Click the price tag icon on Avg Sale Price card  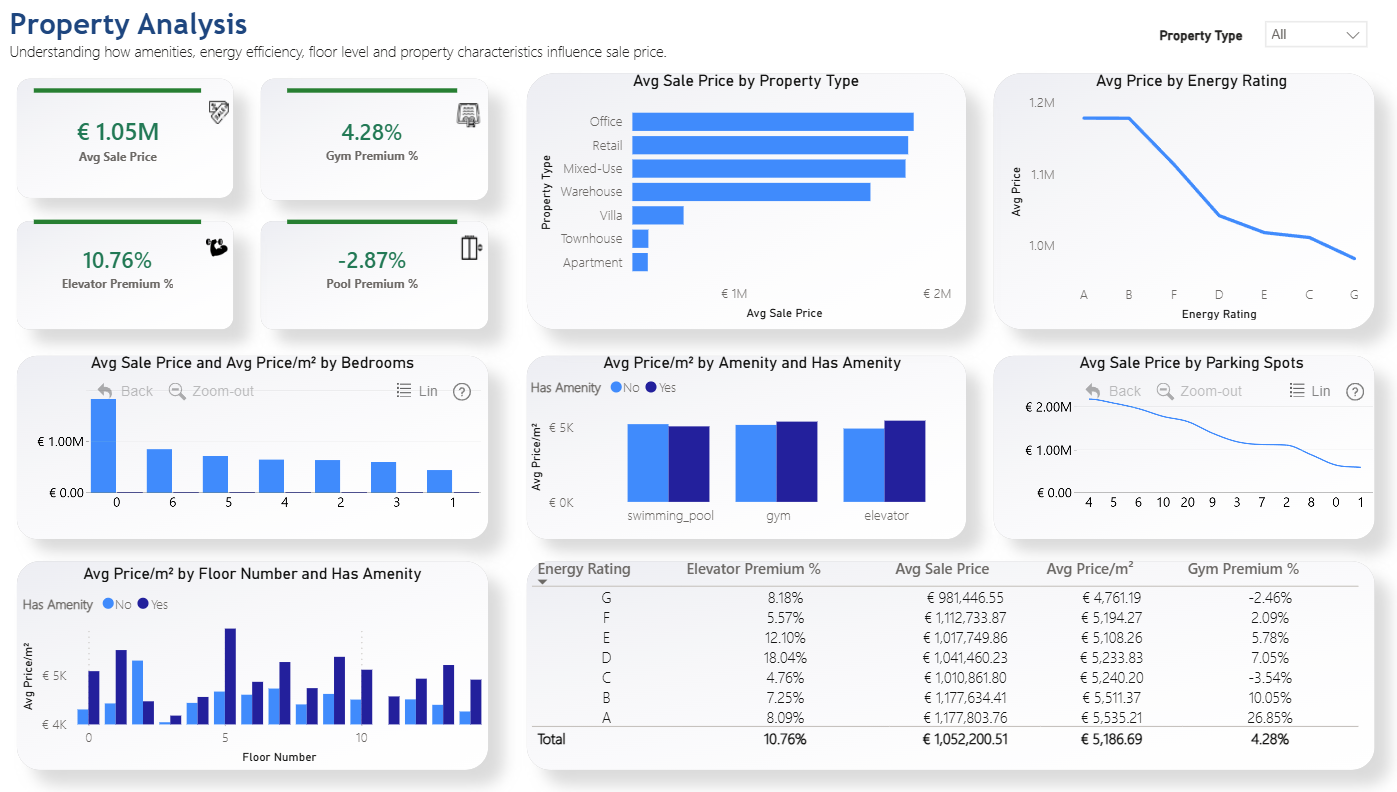(219, 112)
